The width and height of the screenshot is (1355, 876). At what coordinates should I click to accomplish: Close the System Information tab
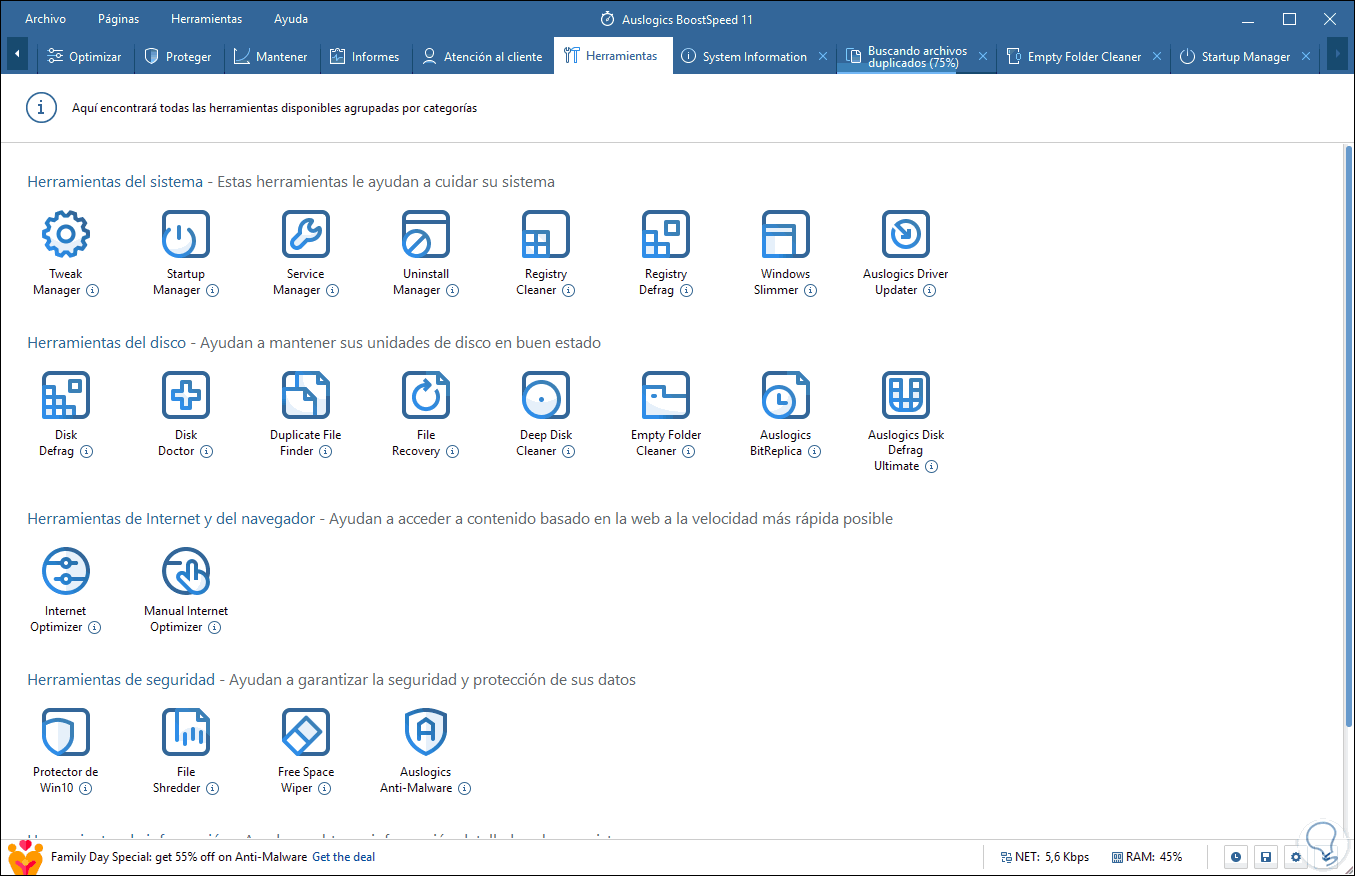point(823,57)
